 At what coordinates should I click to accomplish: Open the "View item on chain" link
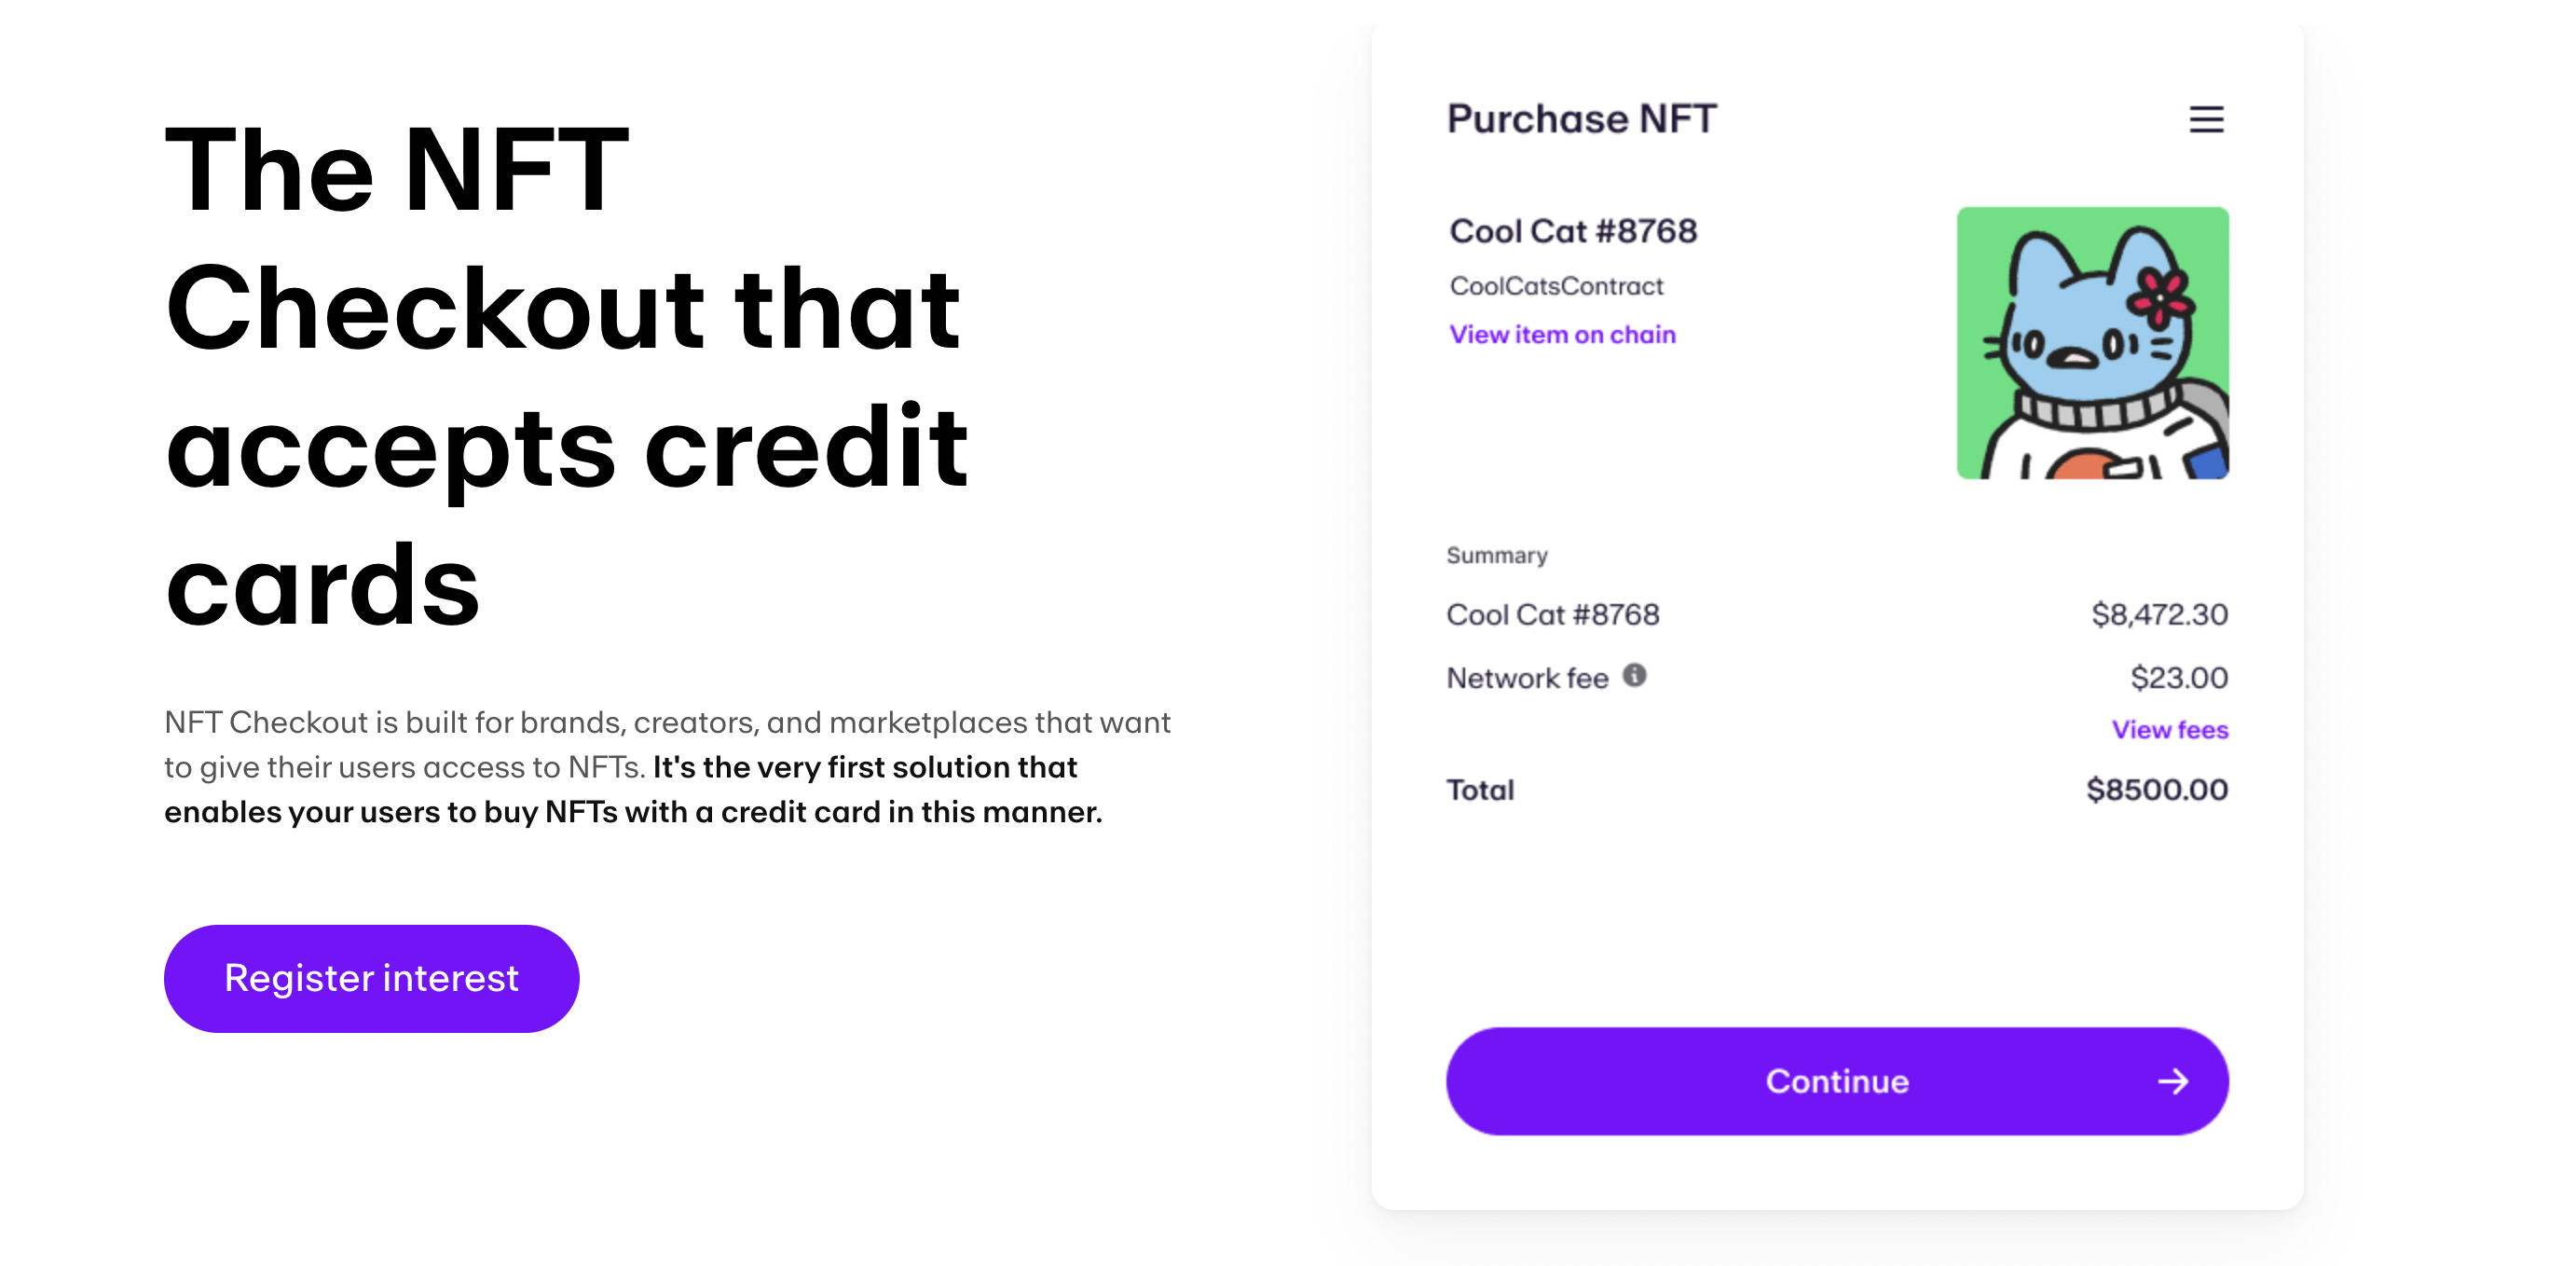coord(1562,335)
